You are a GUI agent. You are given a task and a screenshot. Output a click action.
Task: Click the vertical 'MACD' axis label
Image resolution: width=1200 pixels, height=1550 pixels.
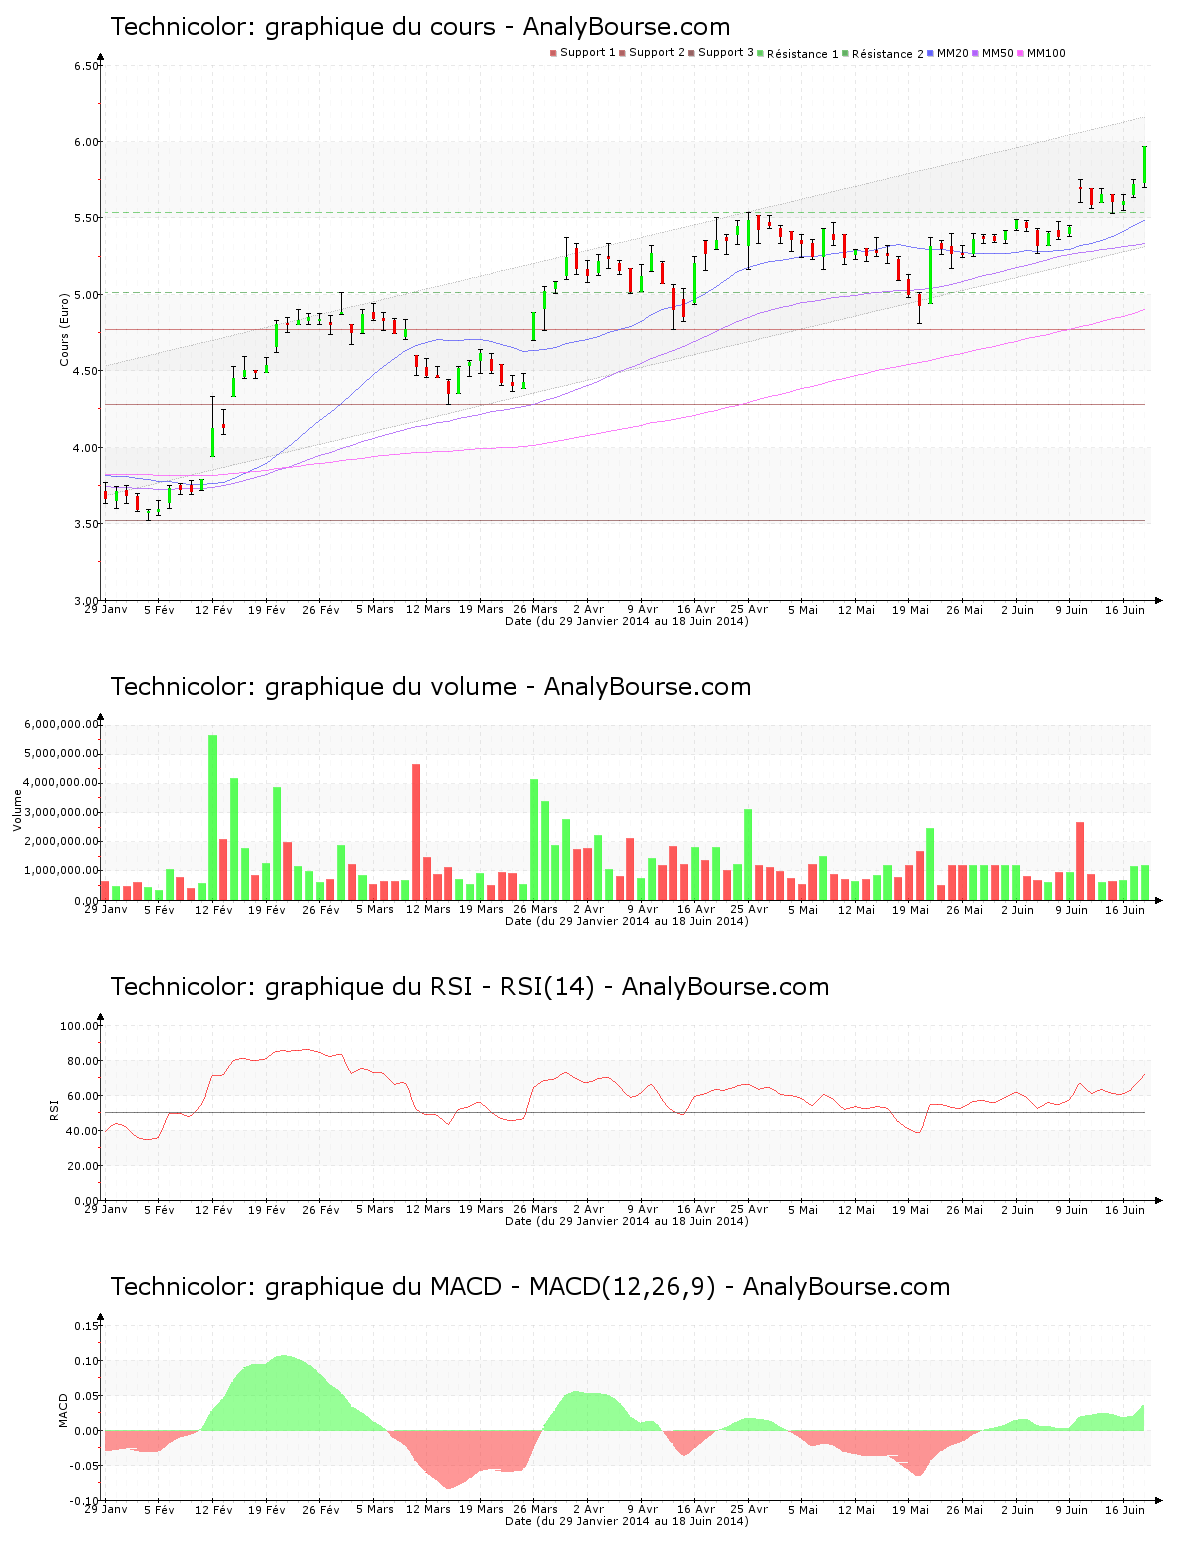[x=64, y=1410]
